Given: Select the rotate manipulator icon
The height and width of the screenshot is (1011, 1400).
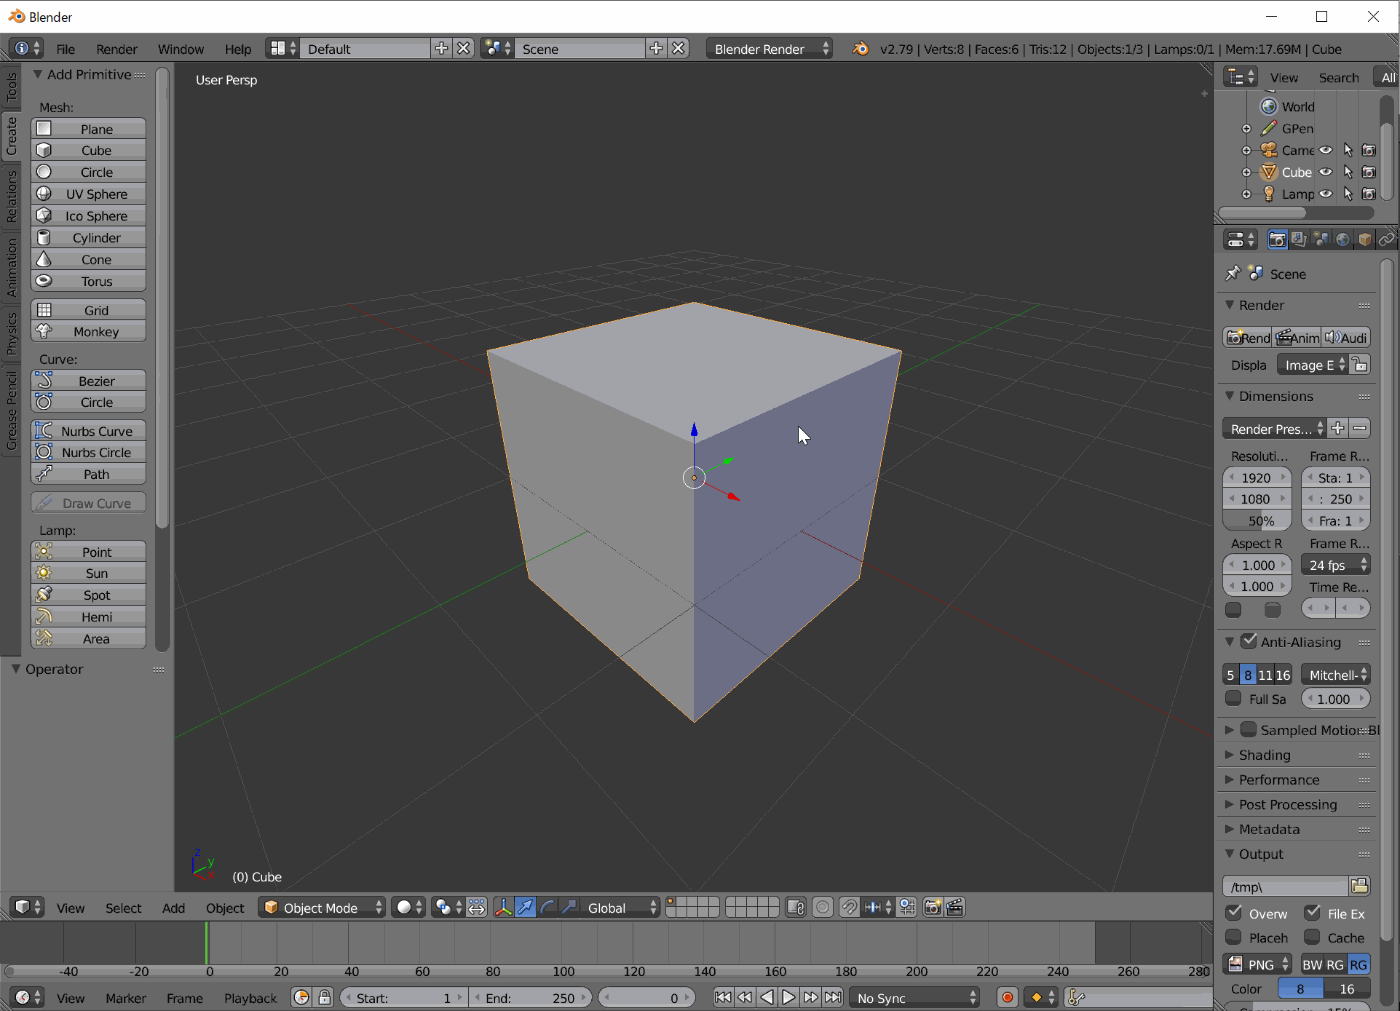Looking at the screenshot, I should [x=547, y=907].
